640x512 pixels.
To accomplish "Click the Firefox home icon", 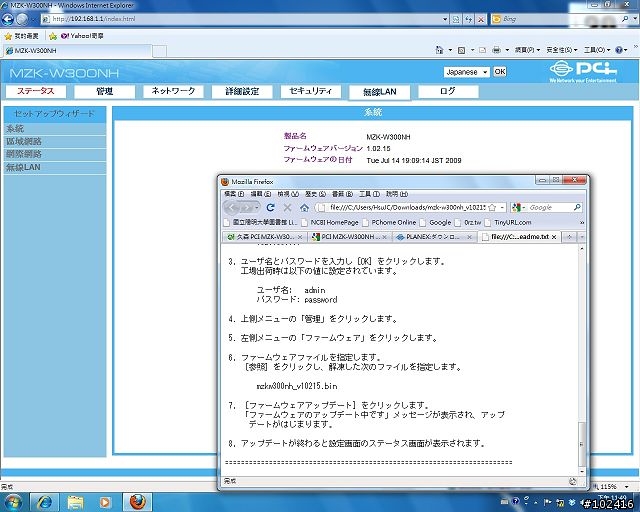I will 304,208.
